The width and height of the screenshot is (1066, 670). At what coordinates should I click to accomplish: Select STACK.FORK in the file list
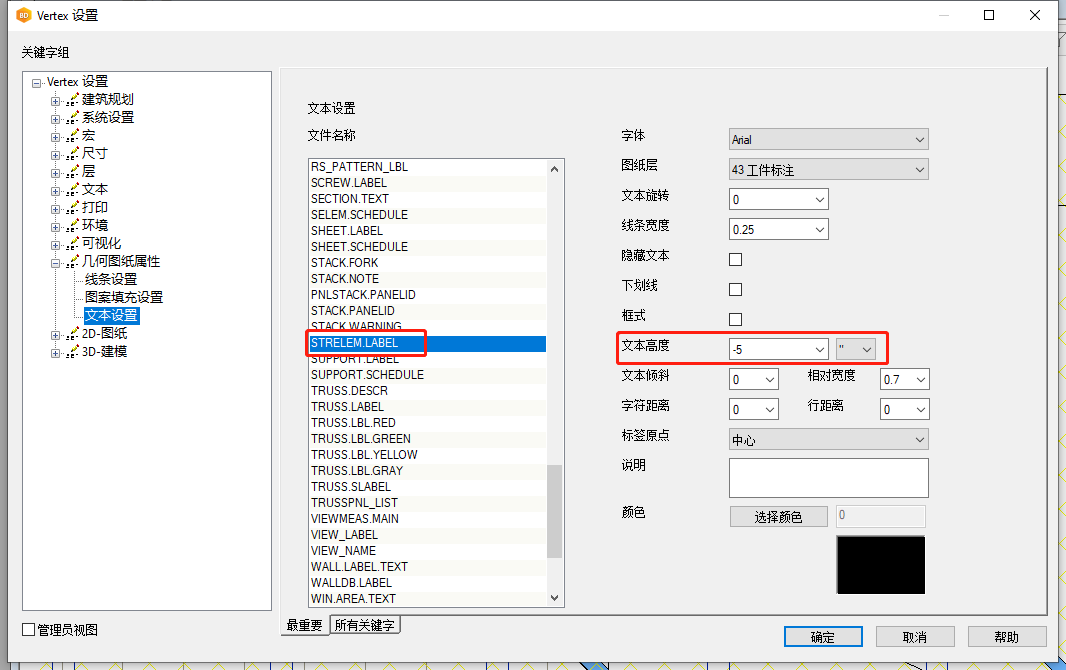point(428,263)
